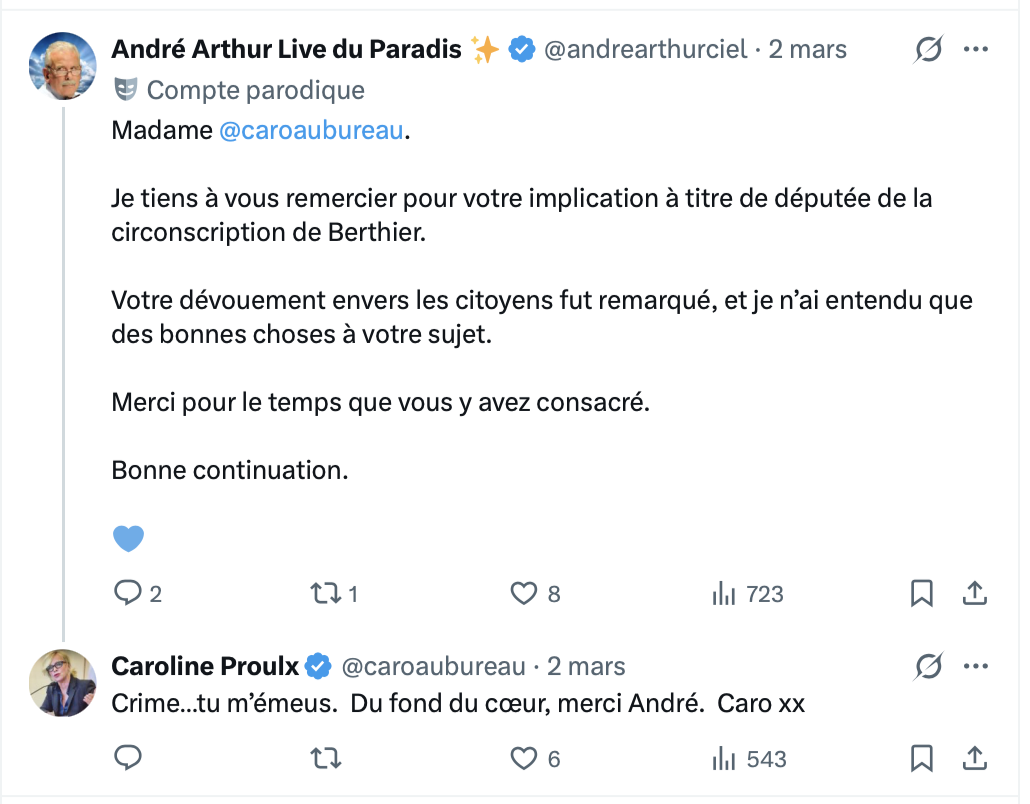Repost Caroline Proulx's reply

tap(324, 759)
